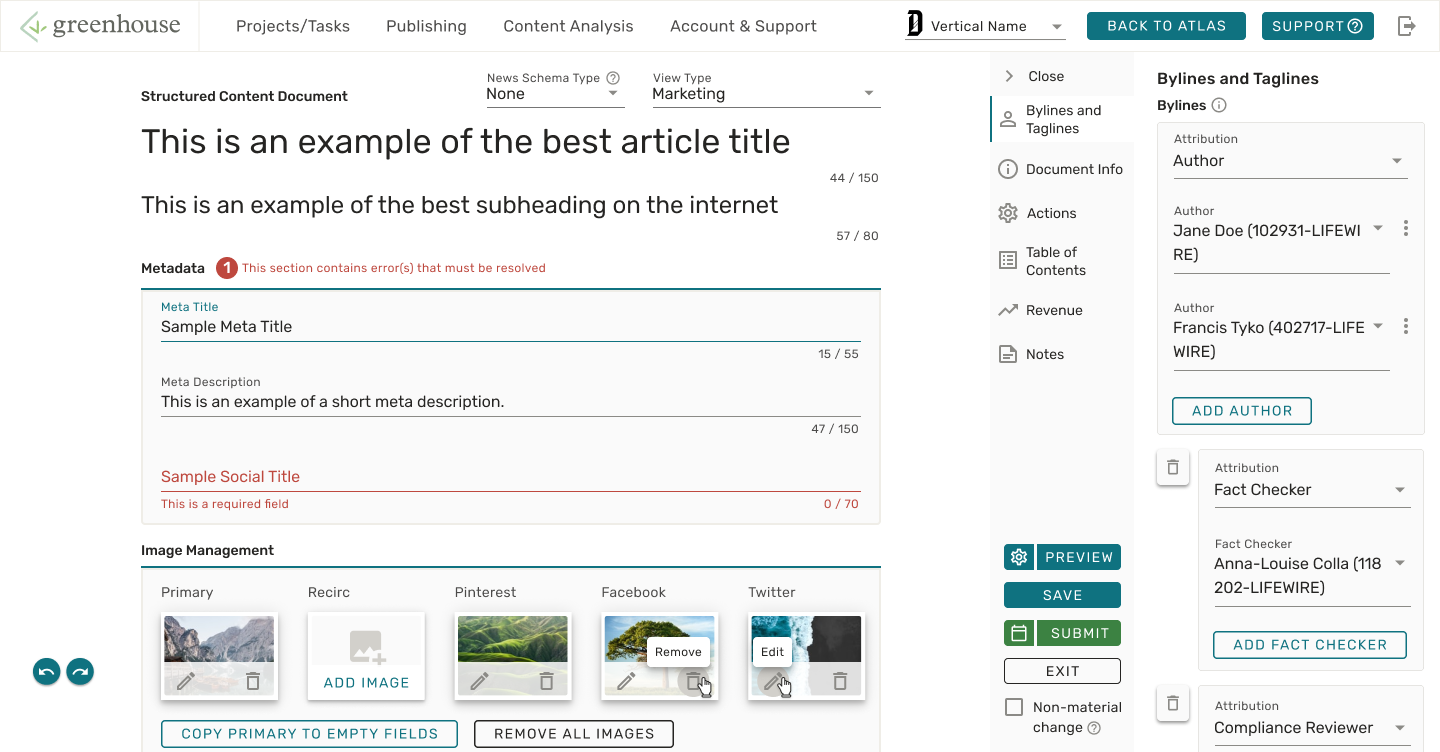Click the PREVIEW button
1440x752 pixels.
pyautogui.click(x=1078, y=557)
